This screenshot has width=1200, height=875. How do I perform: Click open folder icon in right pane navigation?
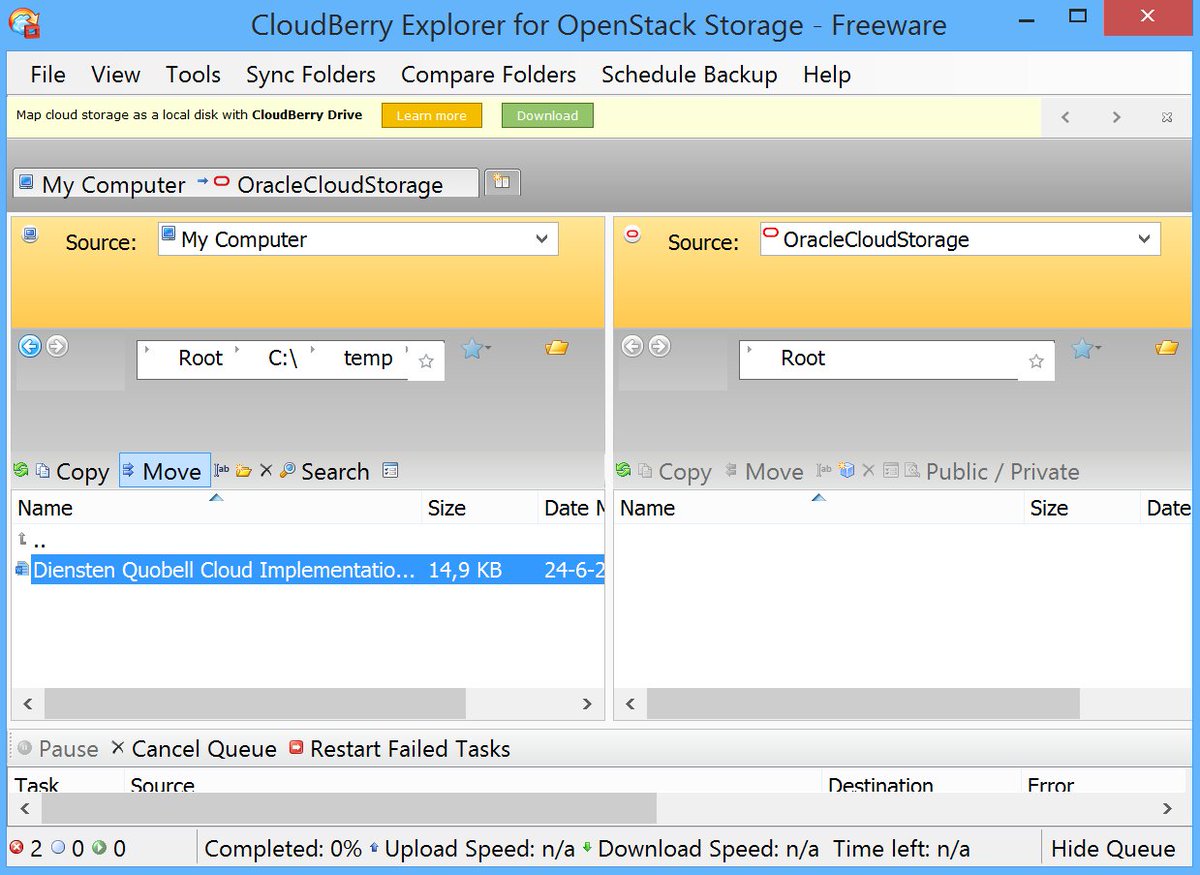pyautogui.click(x=1167, y=348)
